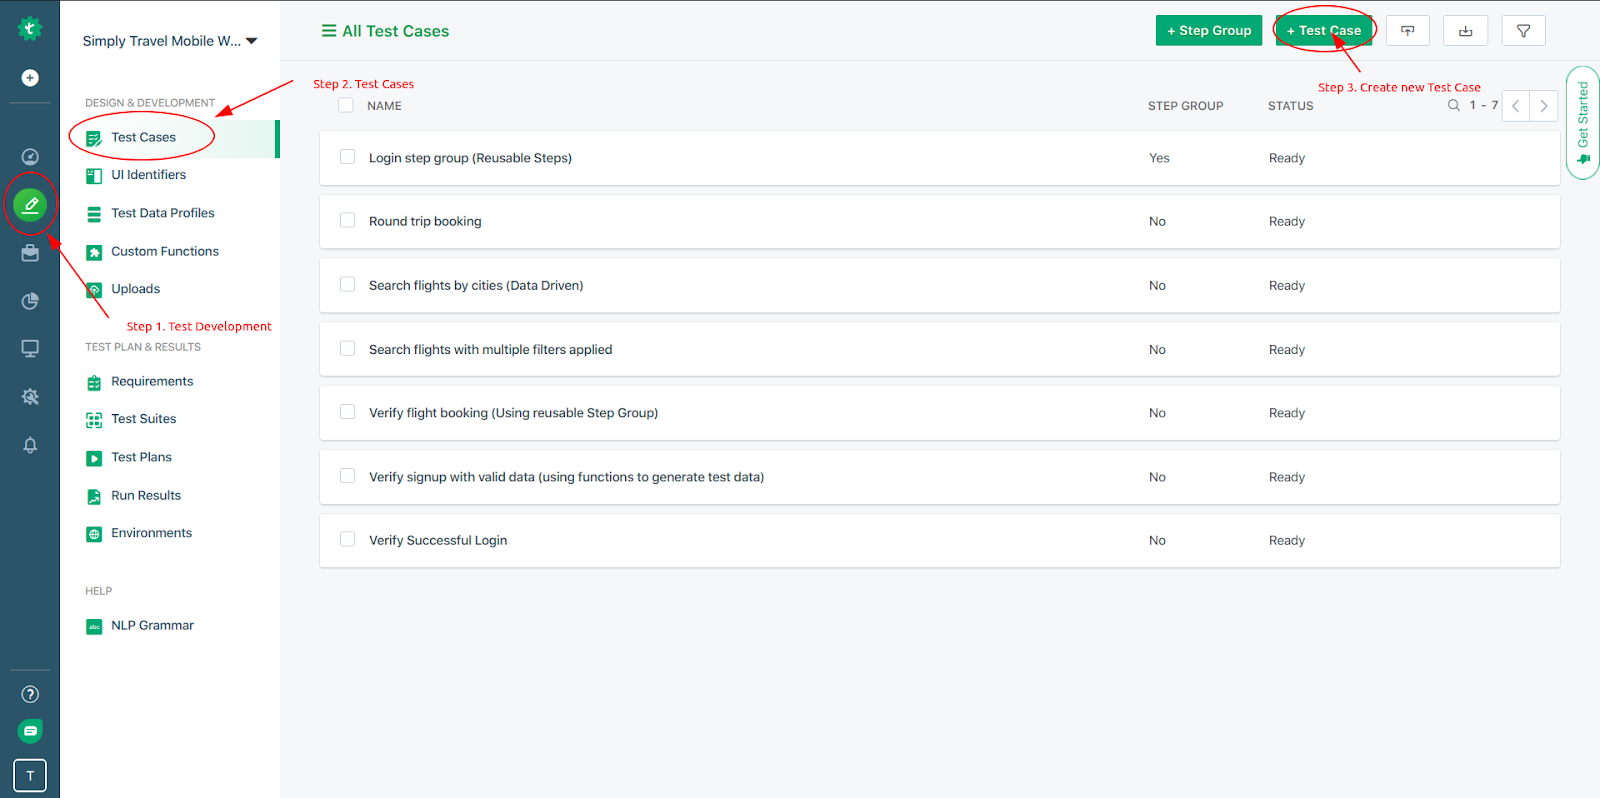Expand the Simply Travel Mobile project dropdown
The width and height of the screenshot is (1600, 798).
point(170,41)
